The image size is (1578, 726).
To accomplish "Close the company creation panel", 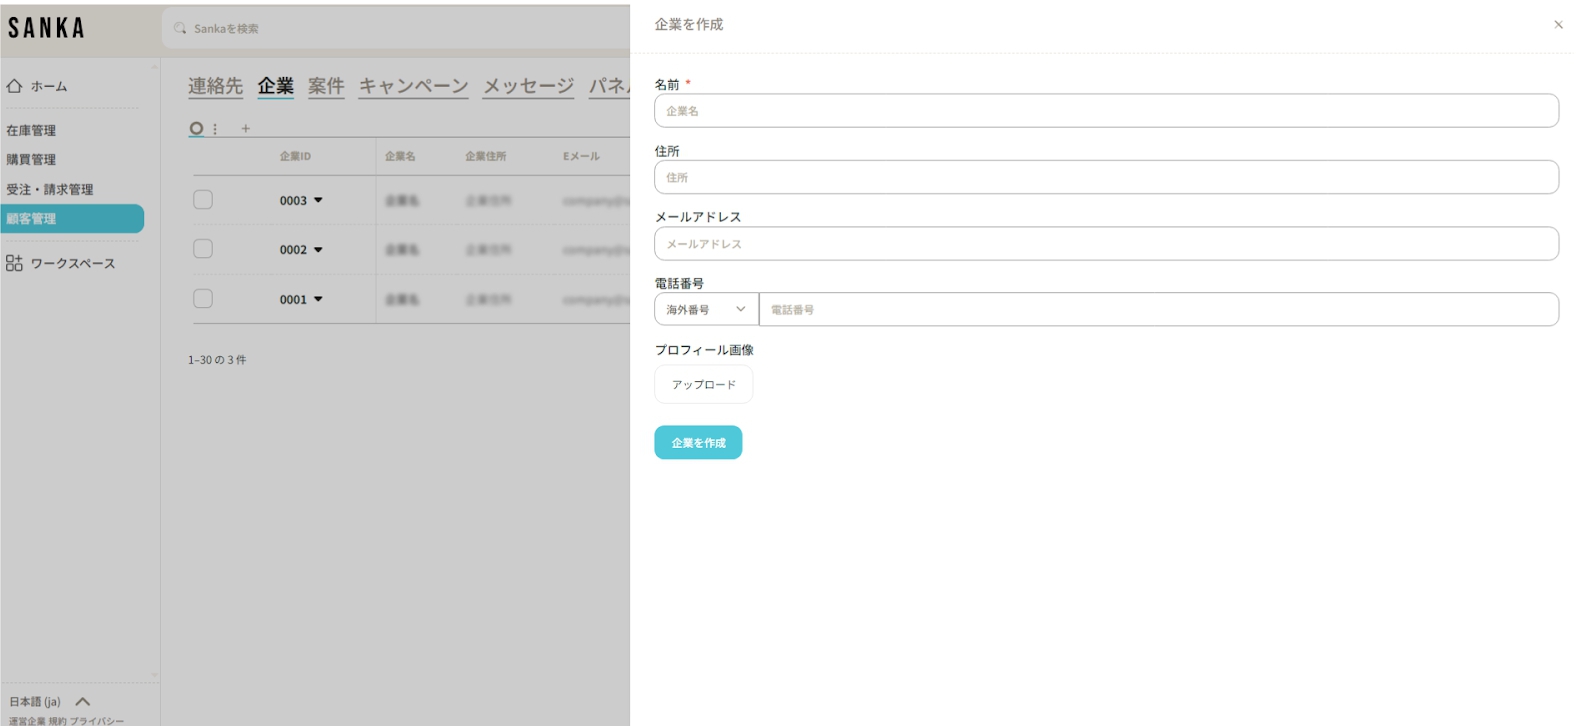I will coord(1557,25).
